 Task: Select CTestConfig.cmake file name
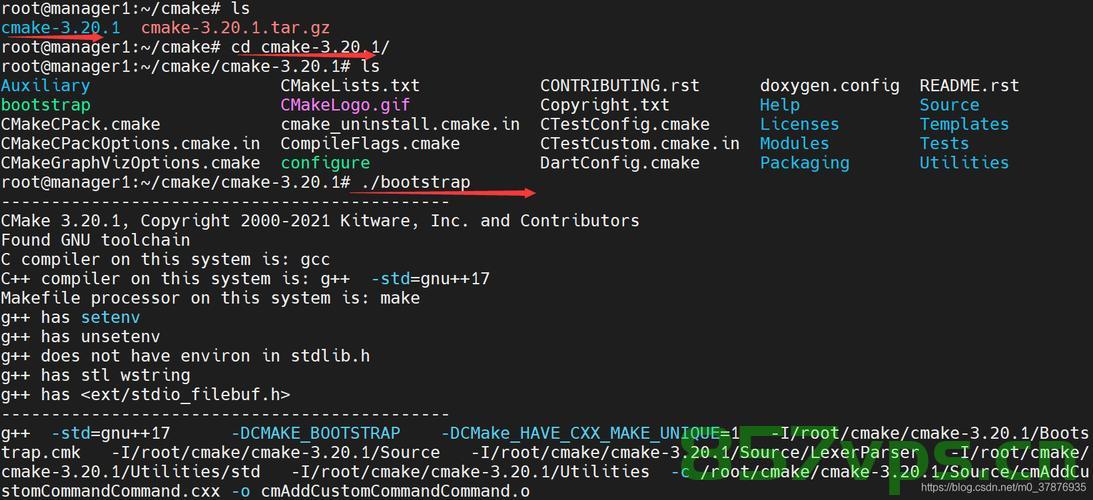tap(625, 124)
